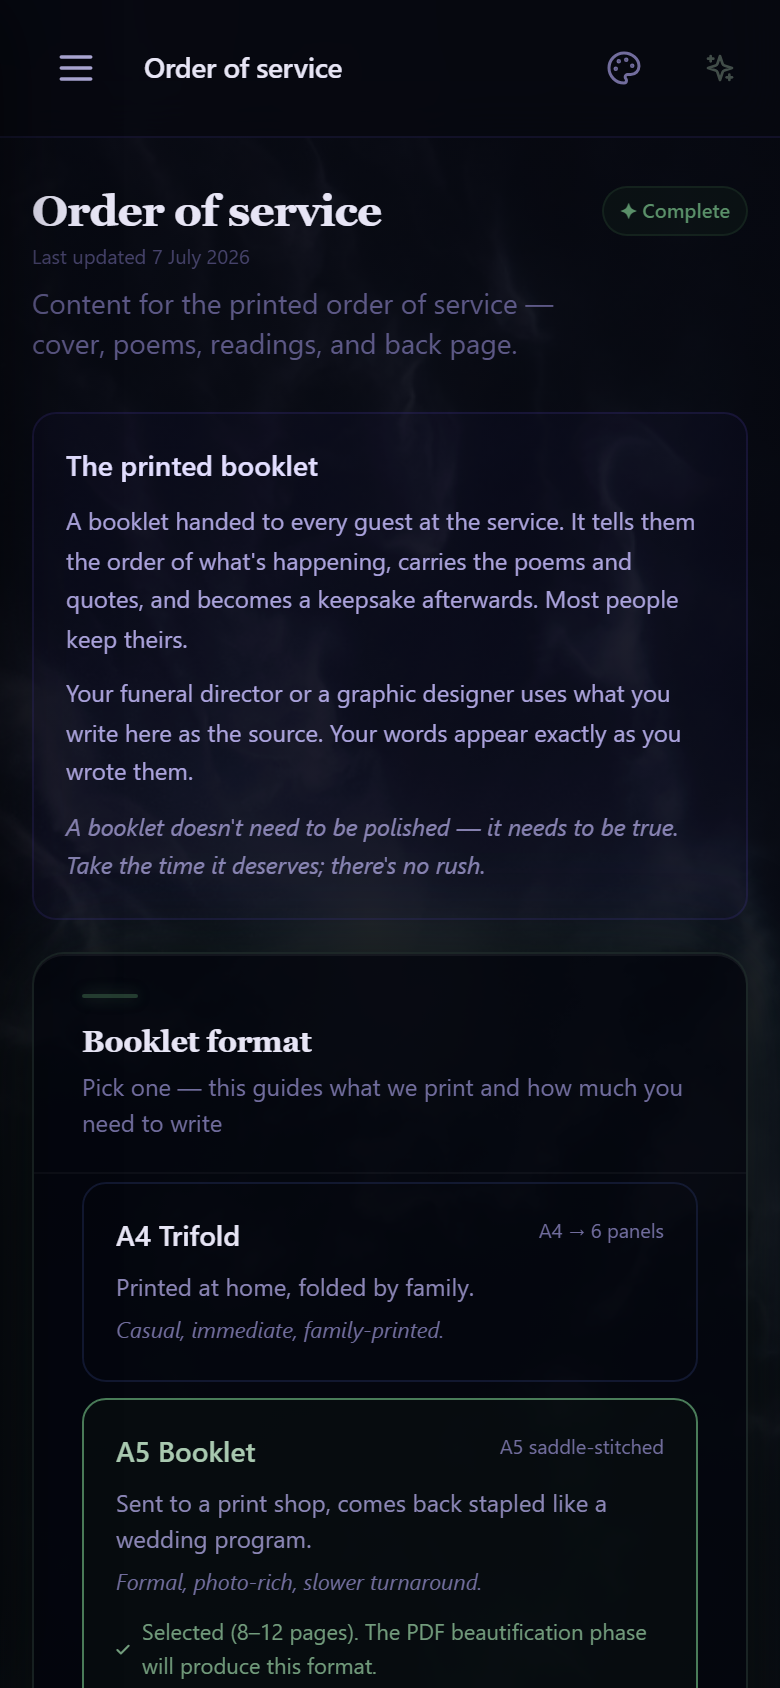The height and width of the screenshot is (1688, 780).
Task: Click the sparkle inside the Complete badge
Action: coord(628,211)
